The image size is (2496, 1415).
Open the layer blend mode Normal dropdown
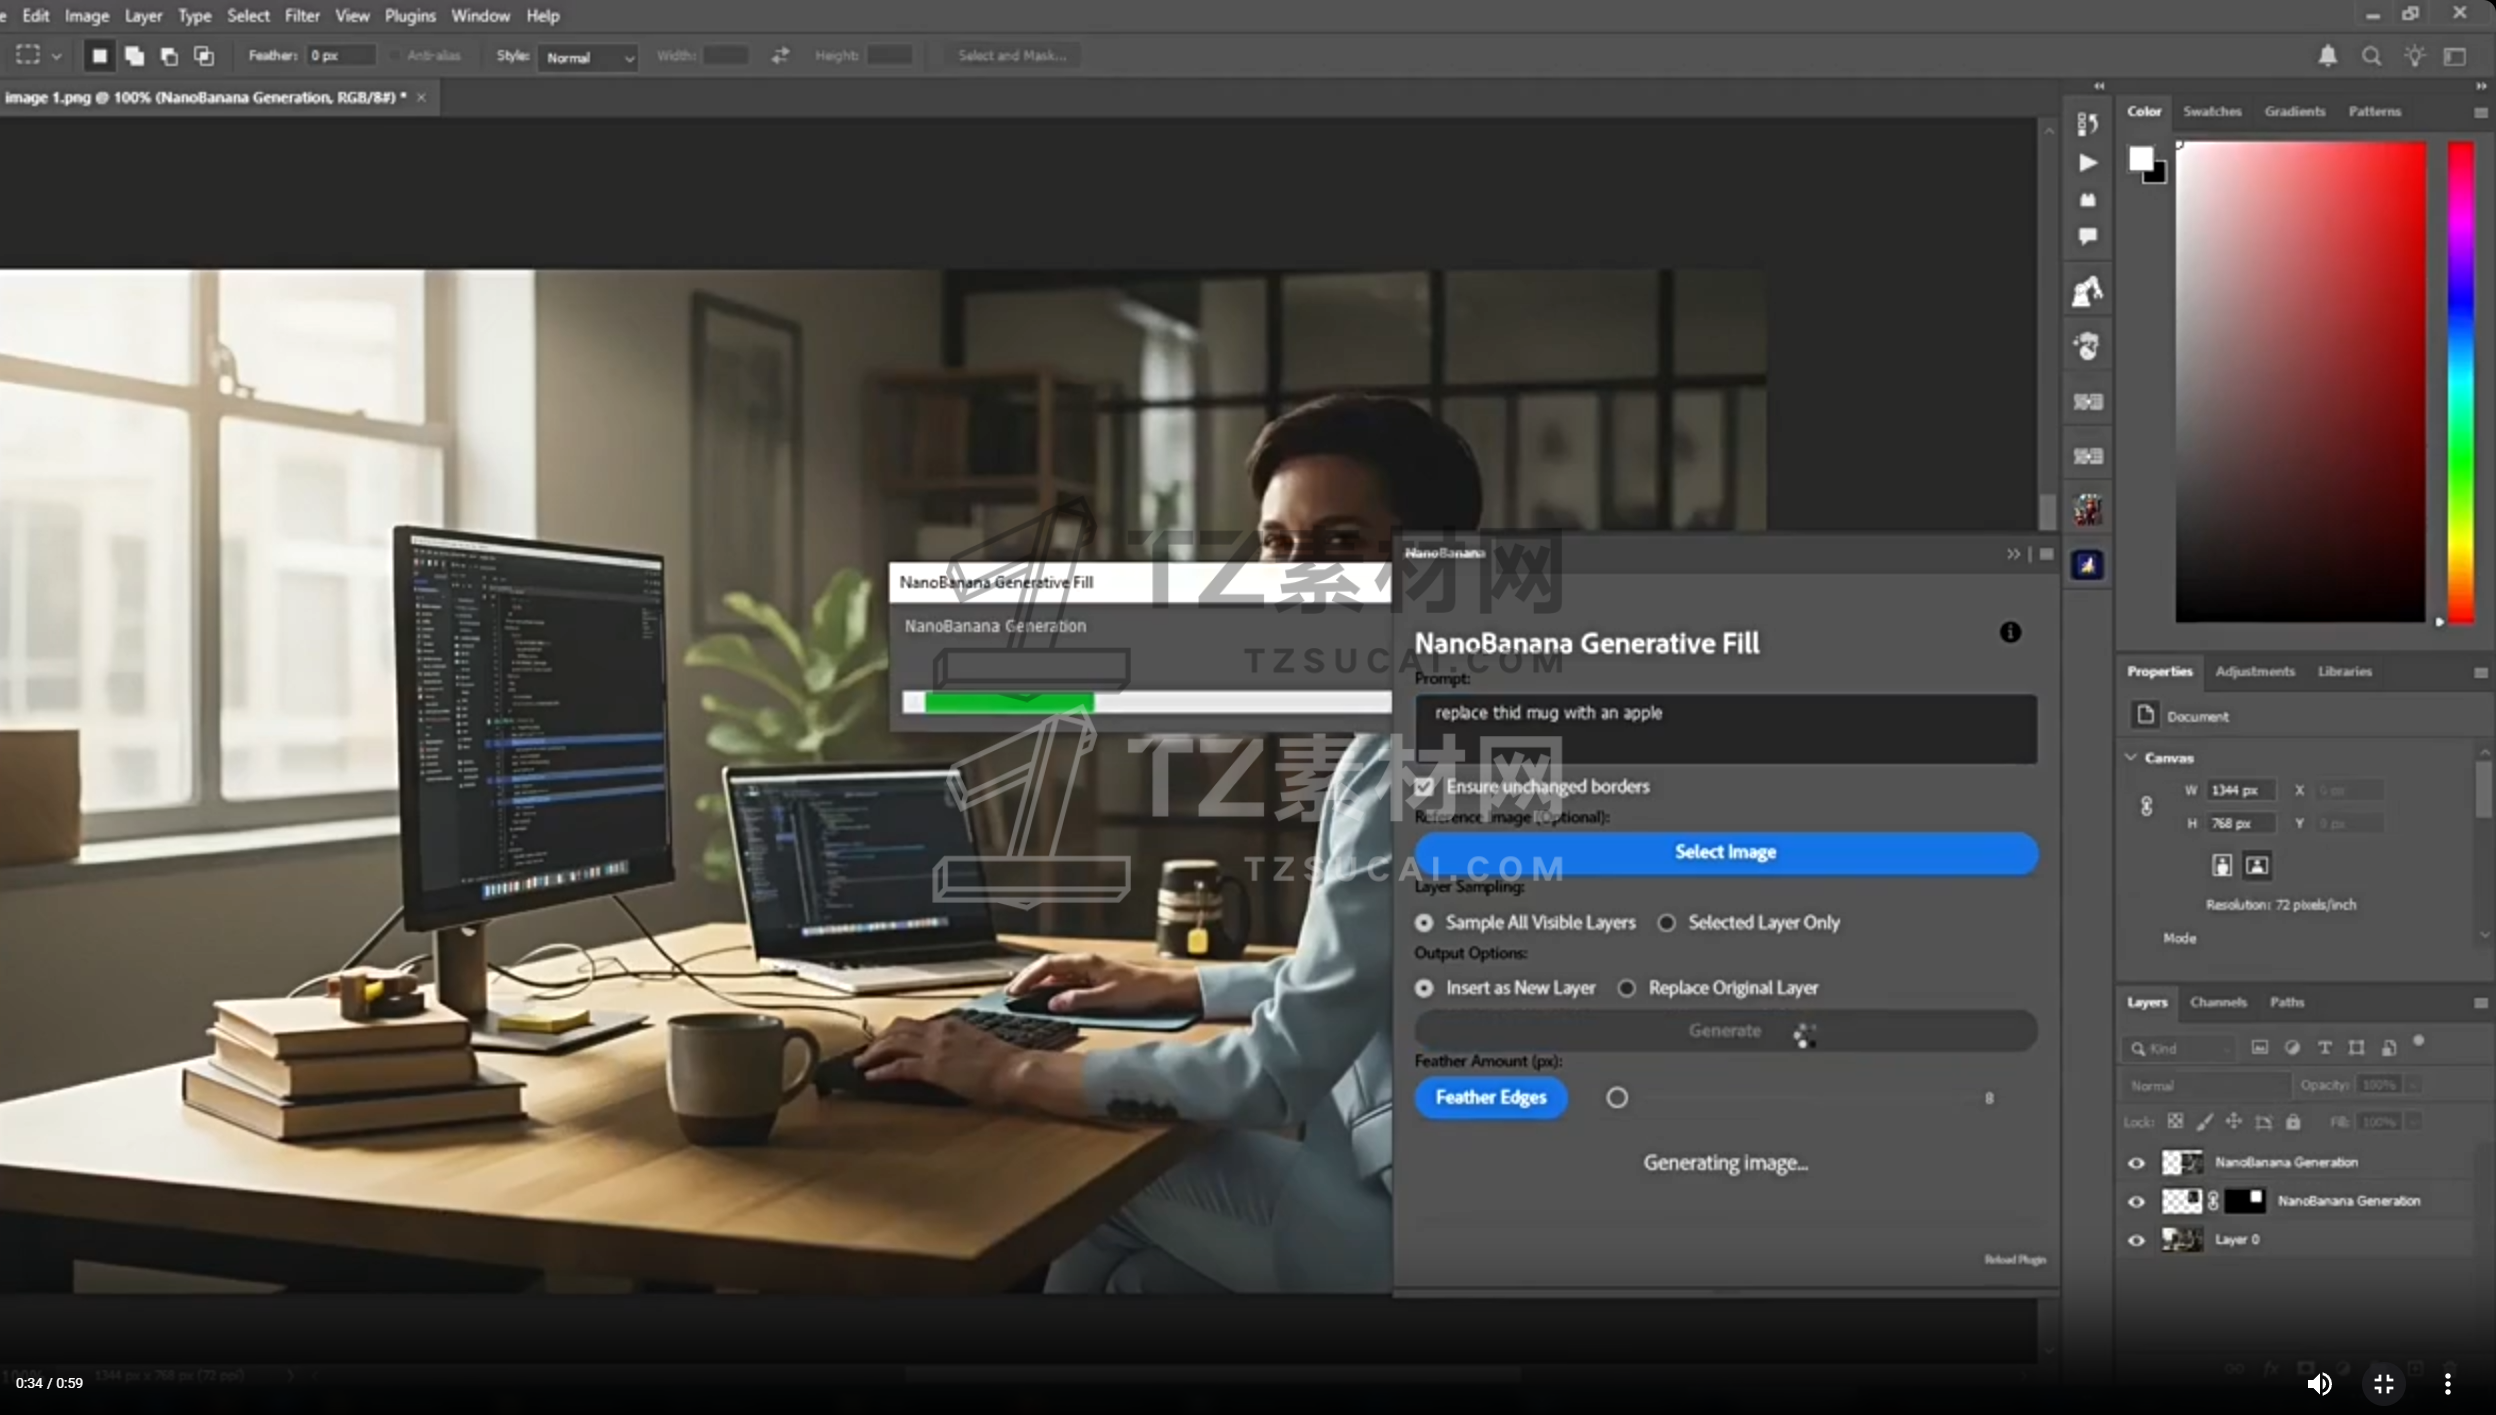point(2204,1085)
